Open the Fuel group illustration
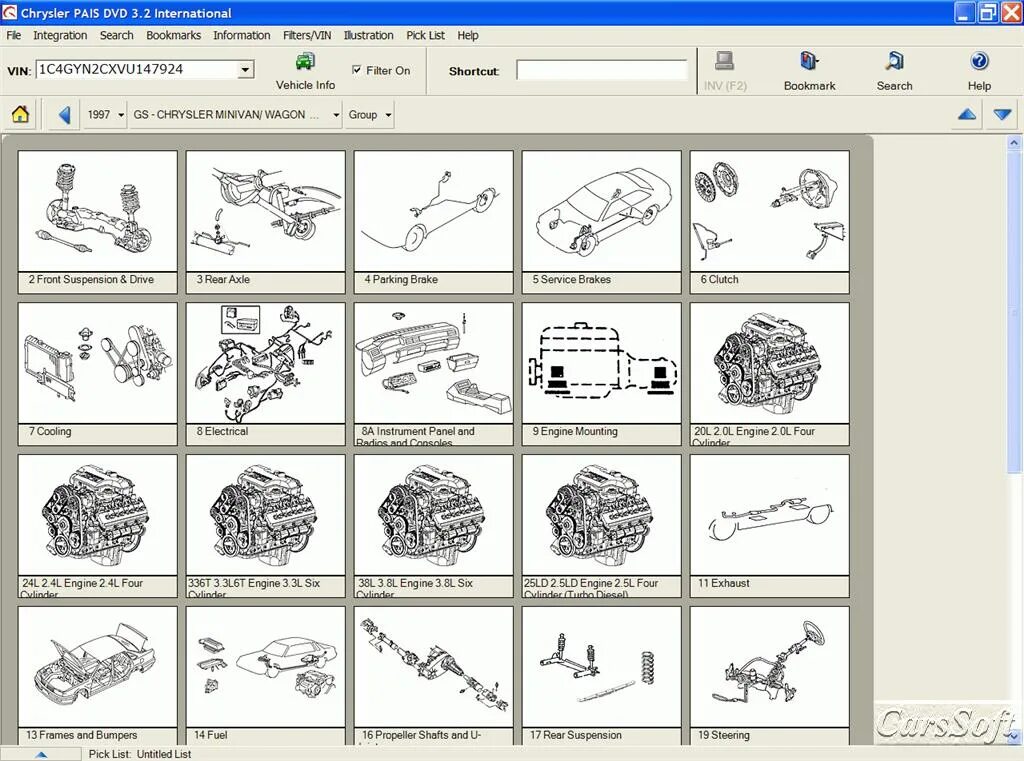The width and height of the screenshot is (1024, 761). tap(266, 667)
